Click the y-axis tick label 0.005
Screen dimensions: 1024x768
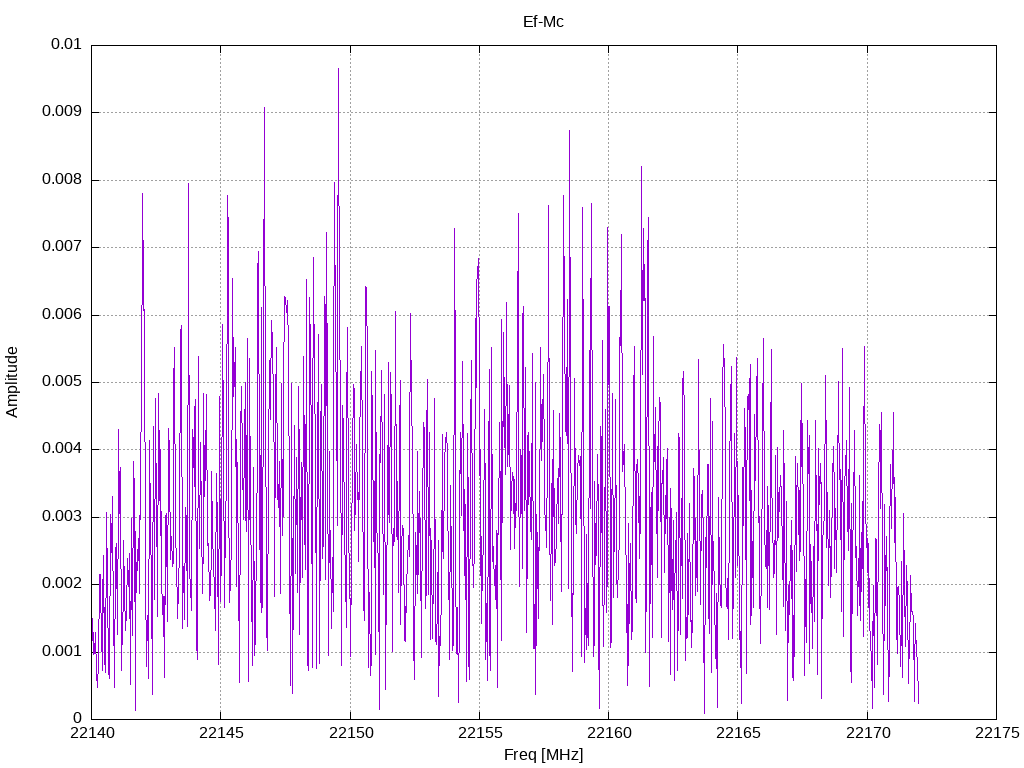62,381
